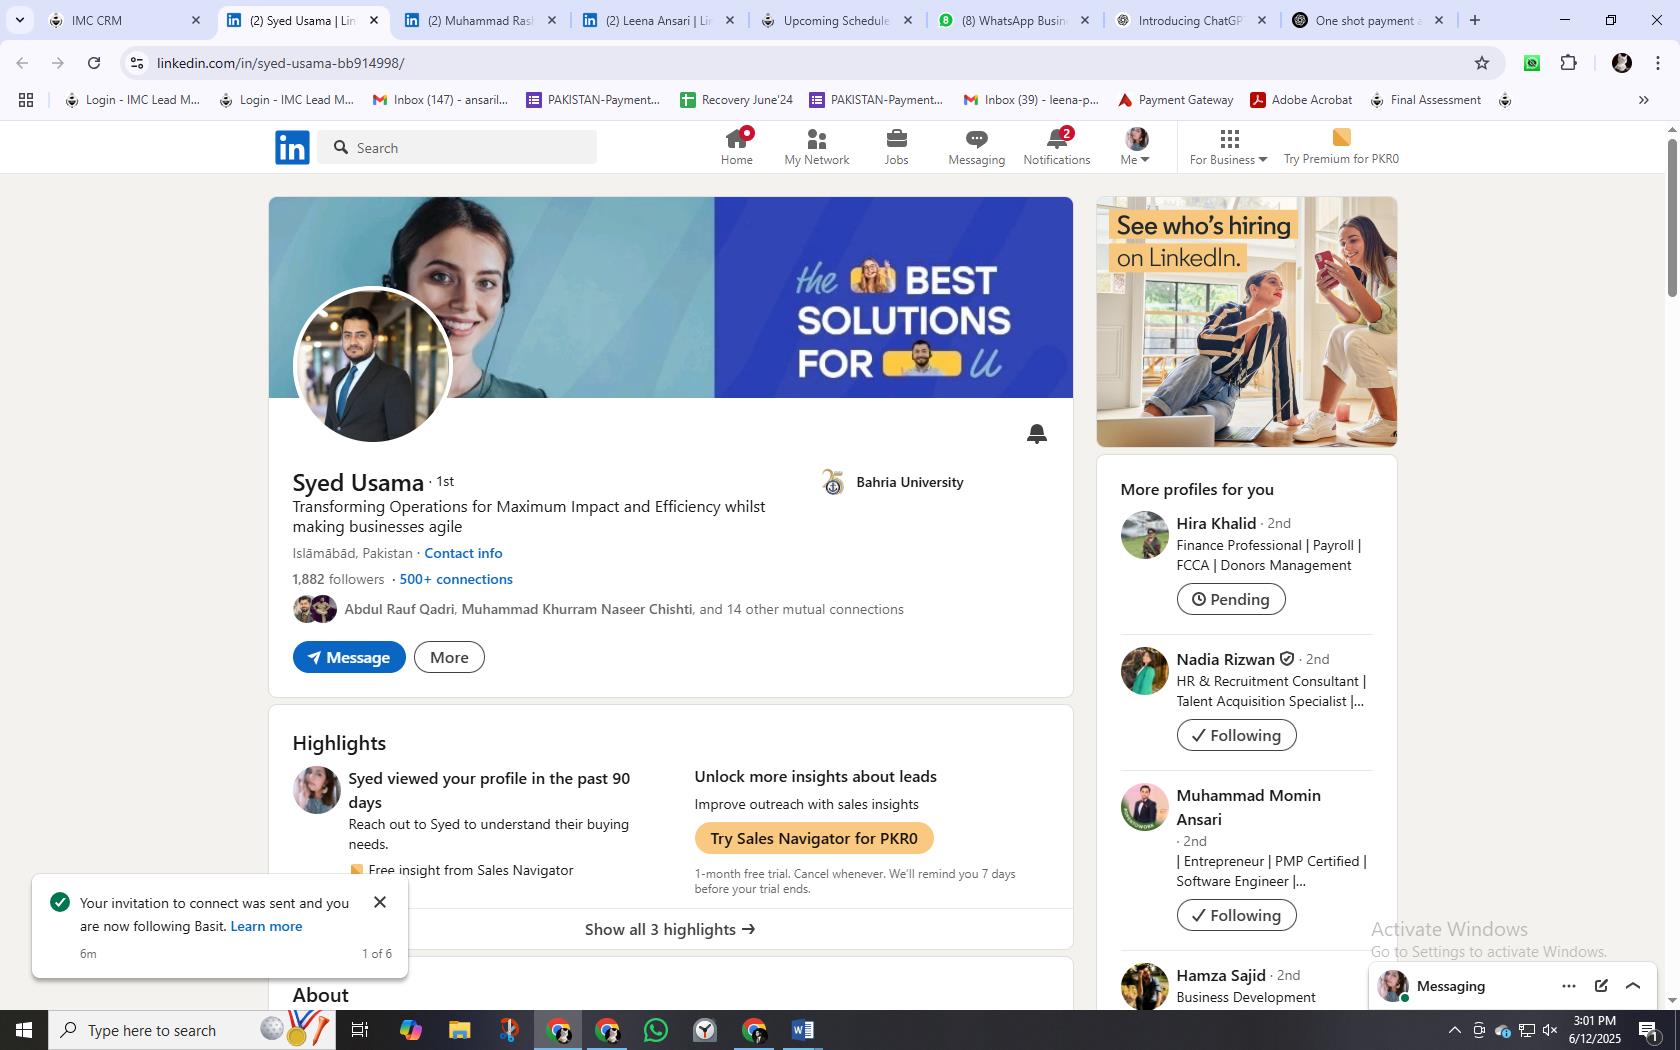1680x1050 pixels.
Task: Compose new message in Messaging panel
Action: coord(1600,986)
